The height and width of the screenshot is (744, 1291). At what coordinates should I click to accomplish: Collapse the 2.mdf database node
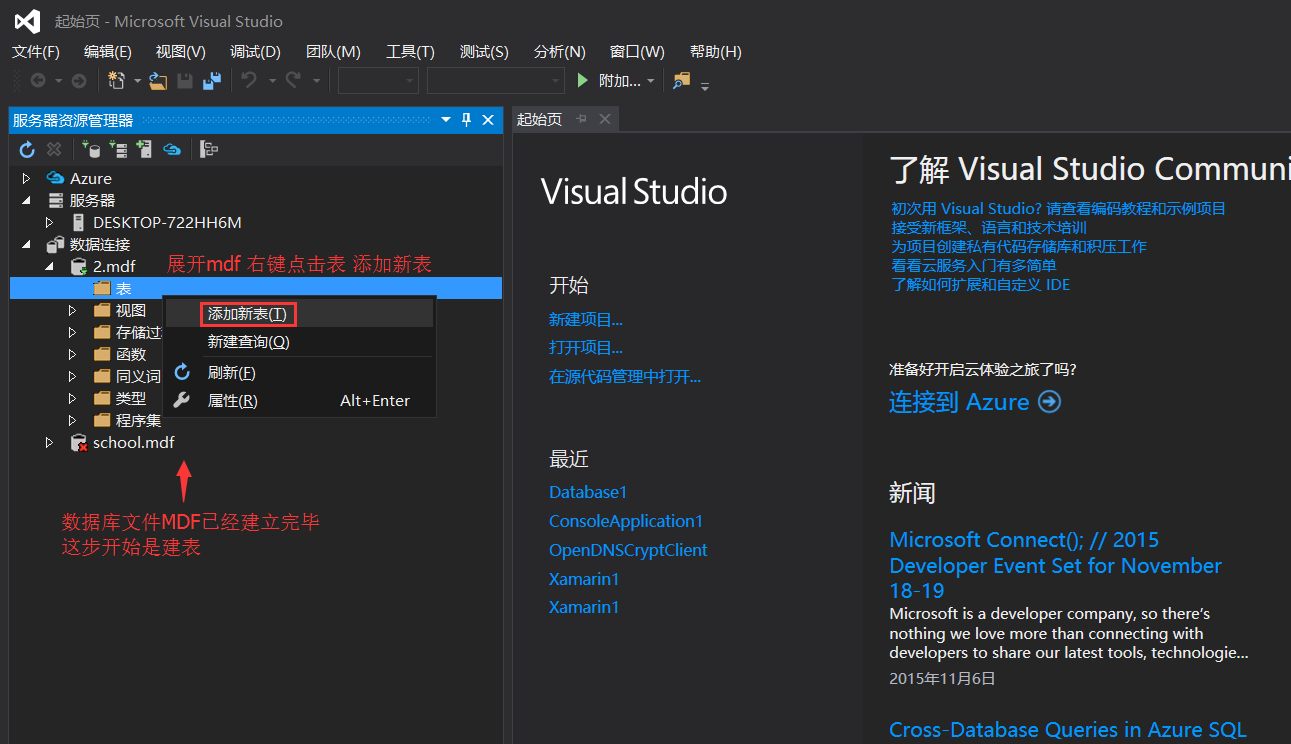pos(49,266)
